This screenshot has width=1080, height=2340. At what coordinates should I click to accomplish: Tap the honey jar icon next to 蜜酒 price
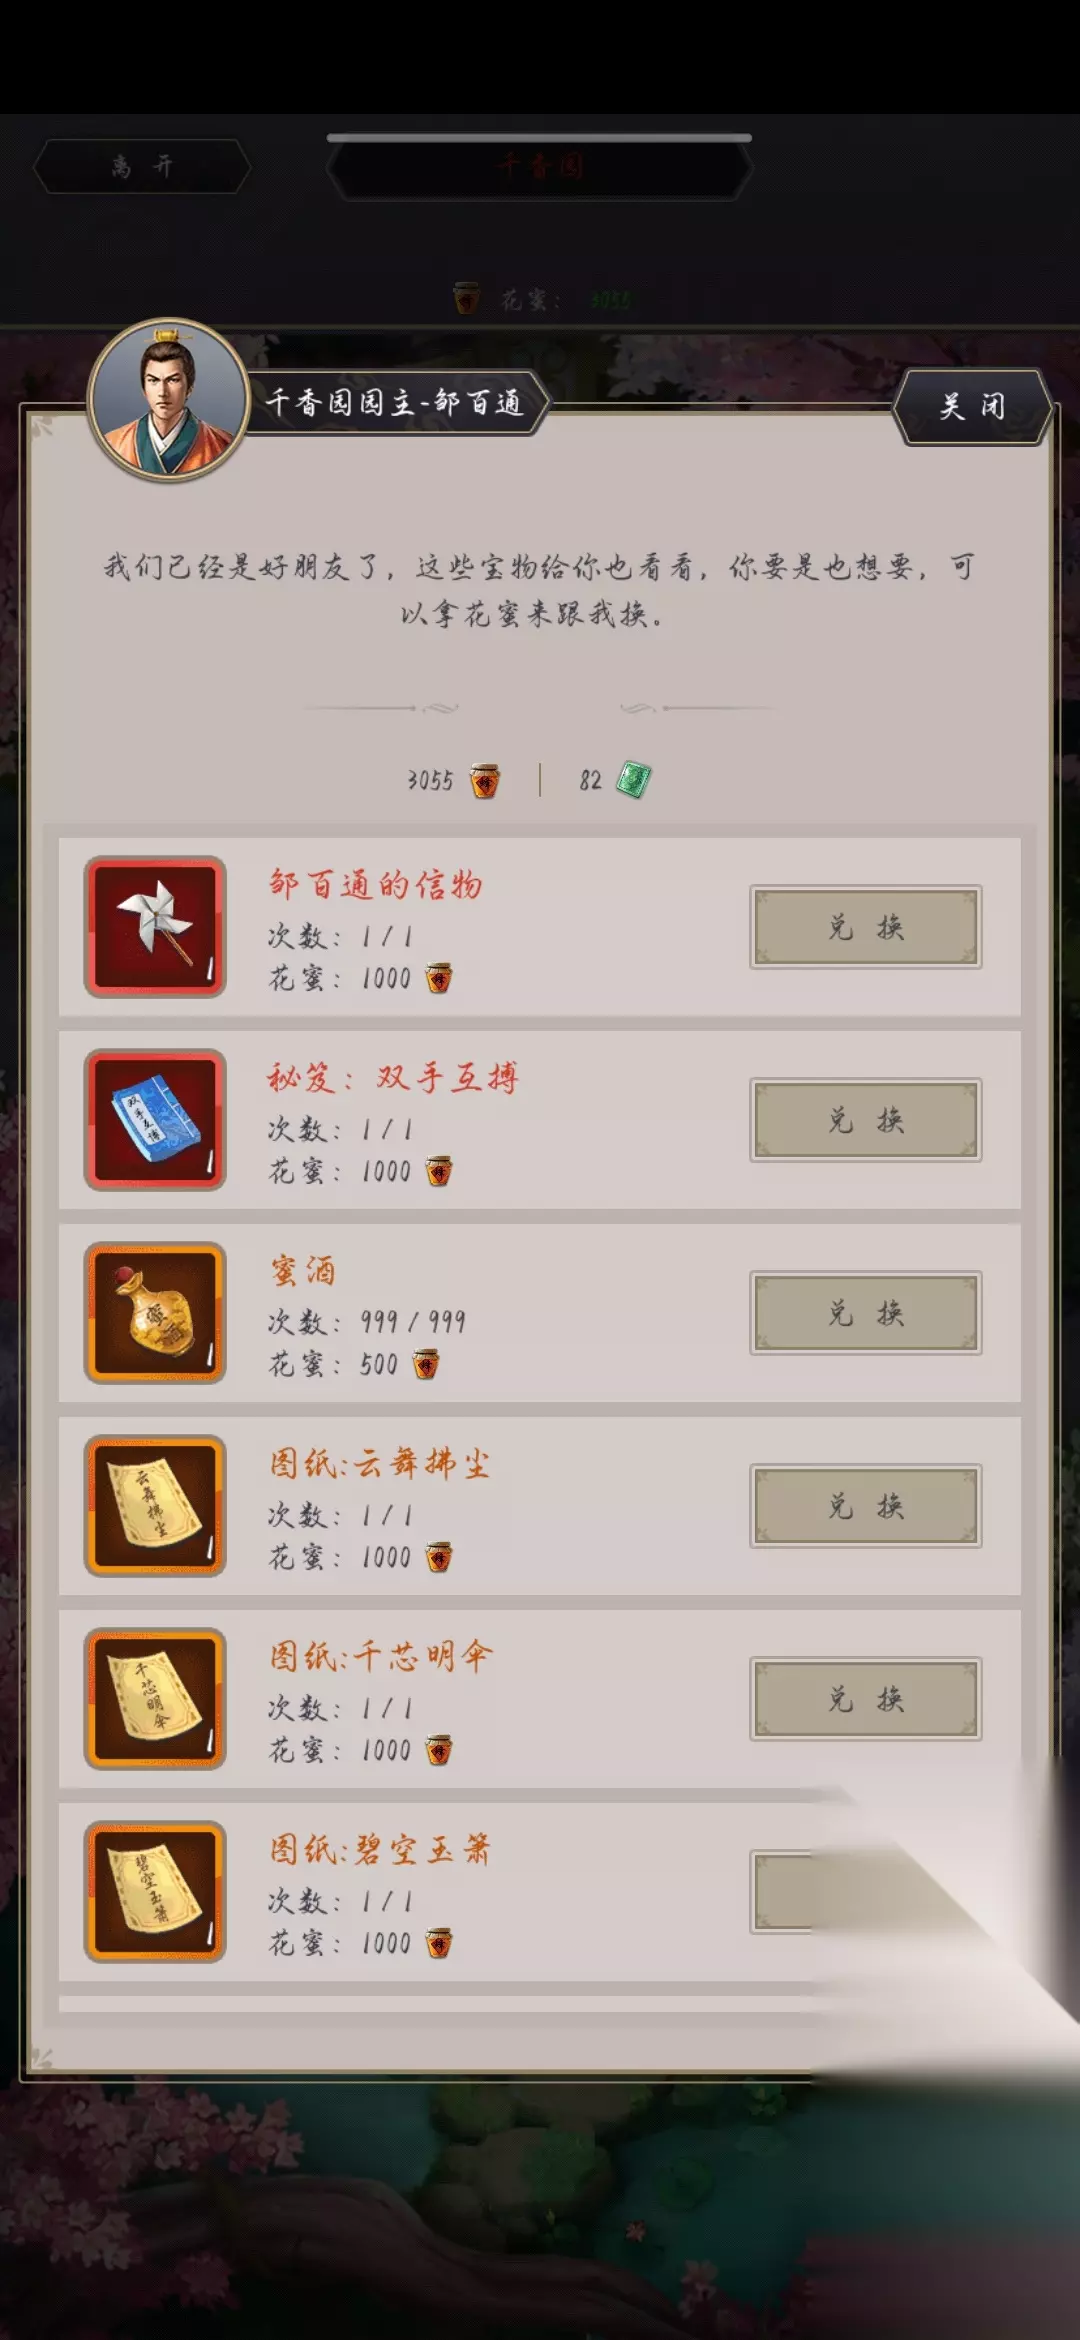[426, 1364]
